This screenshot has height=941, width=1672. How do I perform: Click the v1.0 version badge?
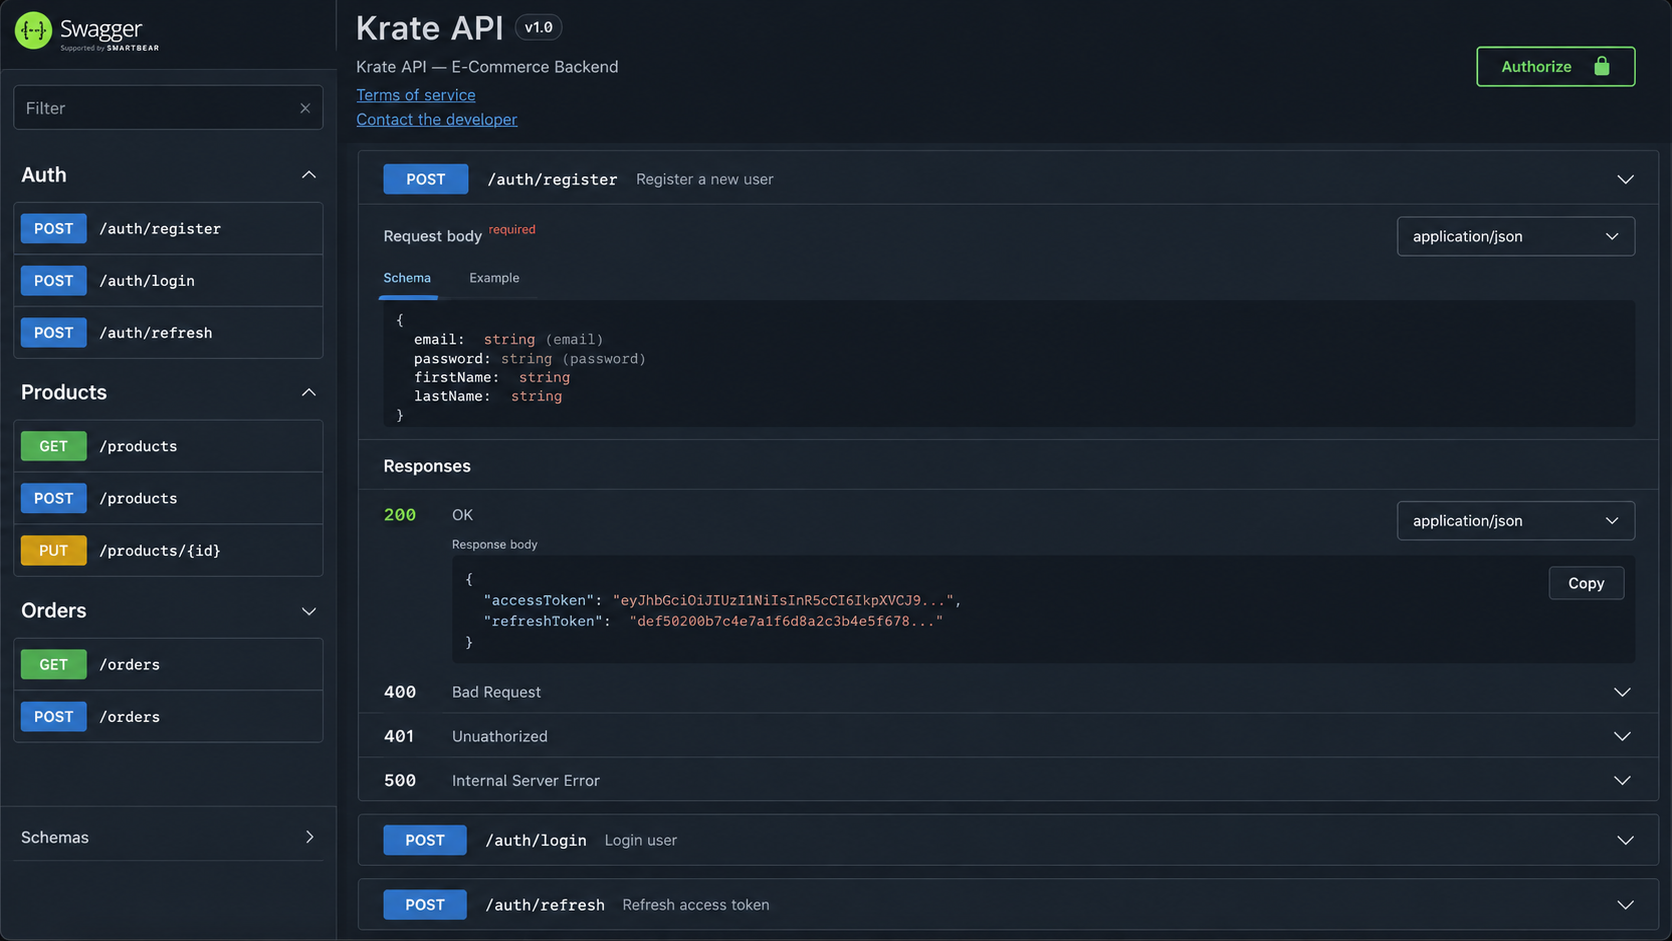[x=538, y=27]
